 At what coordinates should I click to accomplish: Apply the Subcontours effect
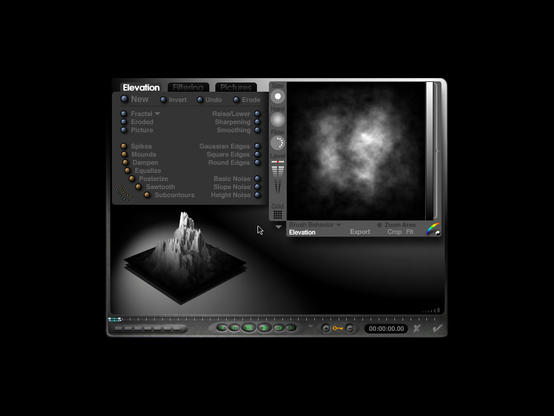click(x=147, y=195)
